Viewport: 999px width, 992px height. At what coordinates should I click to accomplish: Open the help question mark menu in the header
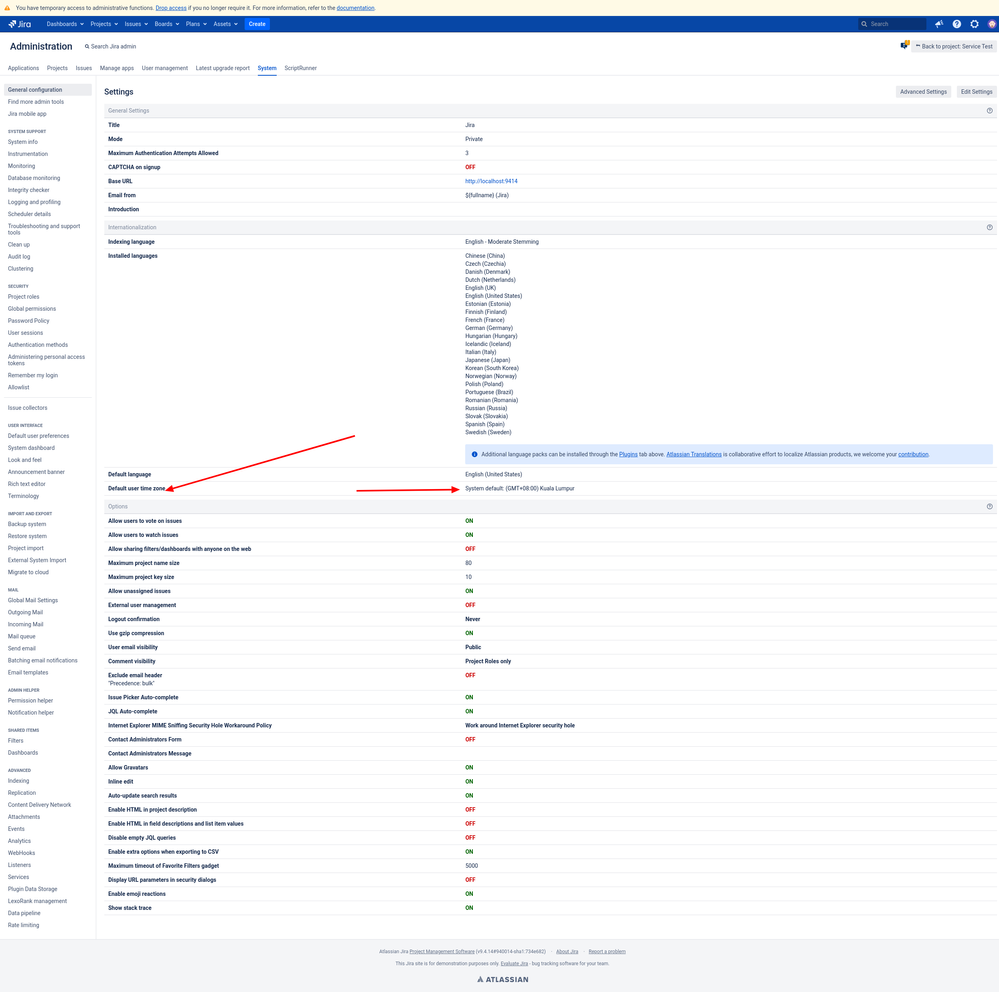[956, 24]
